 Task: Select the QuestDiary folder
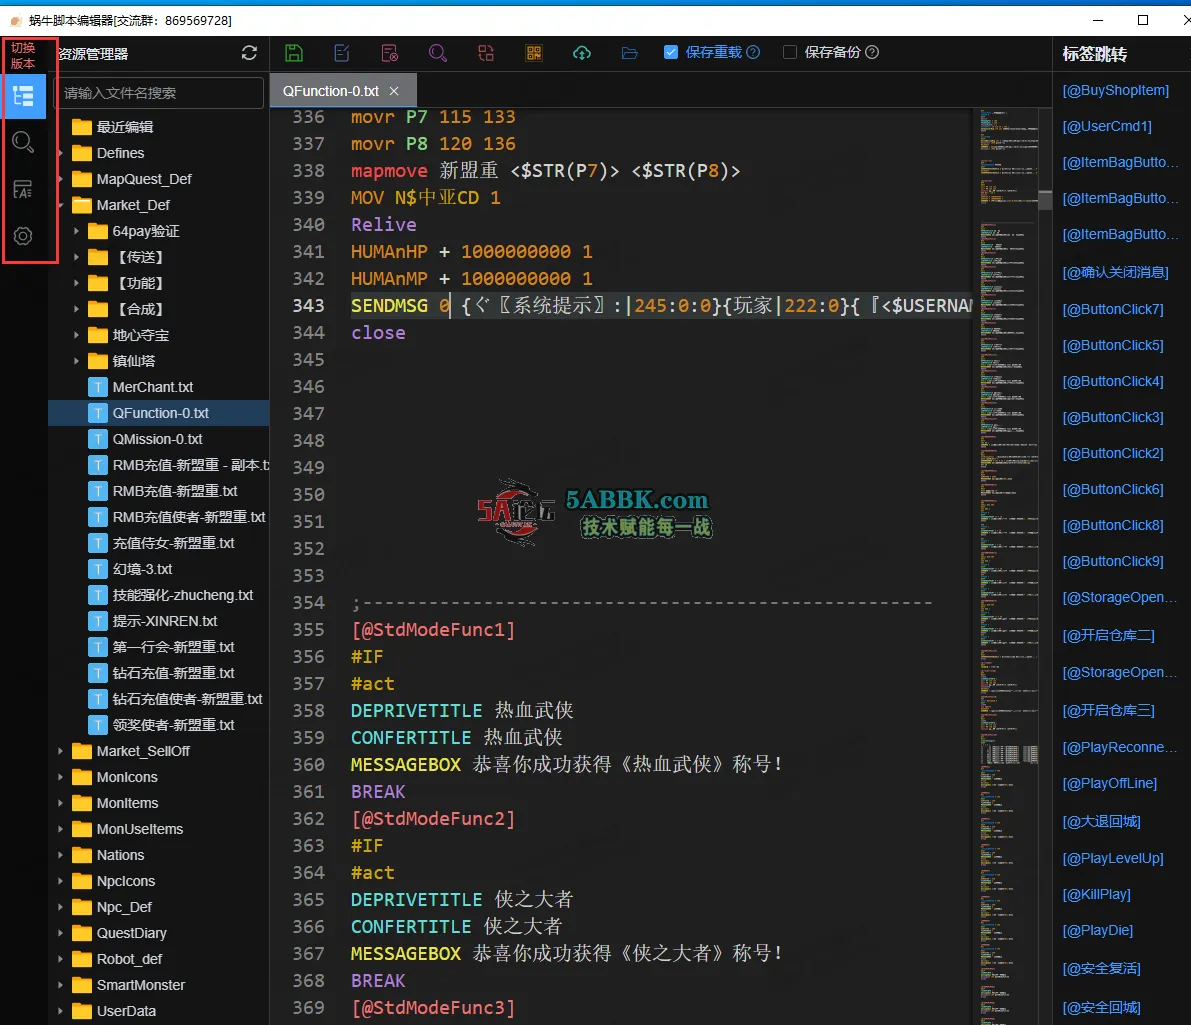131,933
